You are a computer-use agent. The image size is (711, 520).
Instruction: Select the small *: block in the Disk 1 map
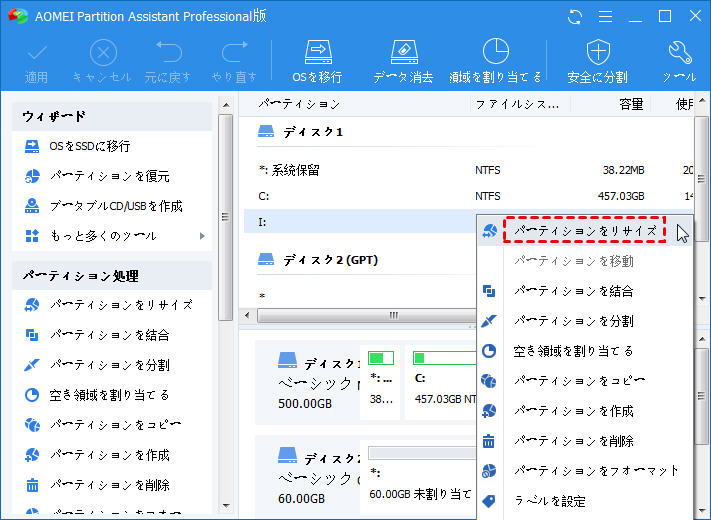tap(380, 382)
